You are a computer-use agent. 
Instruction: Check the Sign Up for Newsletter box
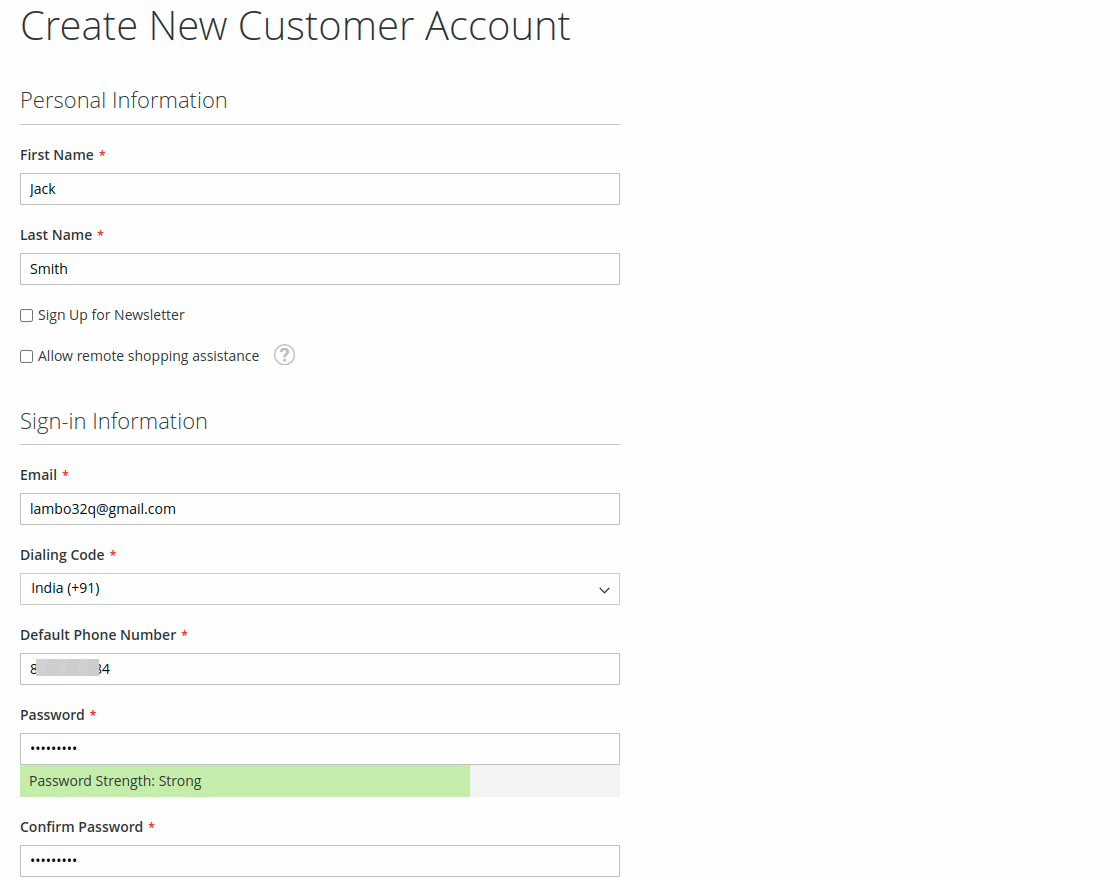[26, 314]
